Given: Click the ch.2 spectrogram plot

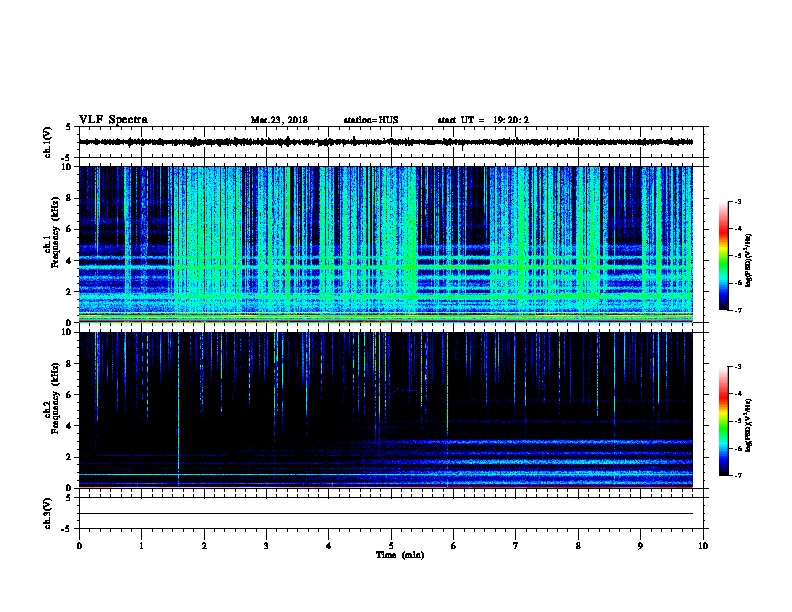Looking at the screenshot, I should pos(386,410).
